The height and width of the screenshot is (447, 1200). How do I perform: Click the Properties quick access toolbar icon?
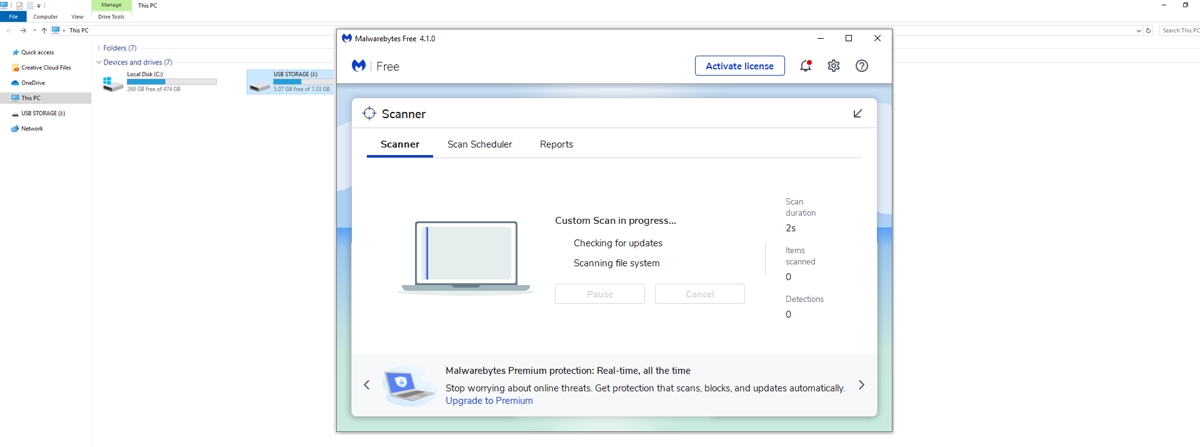tap(19, 5)
